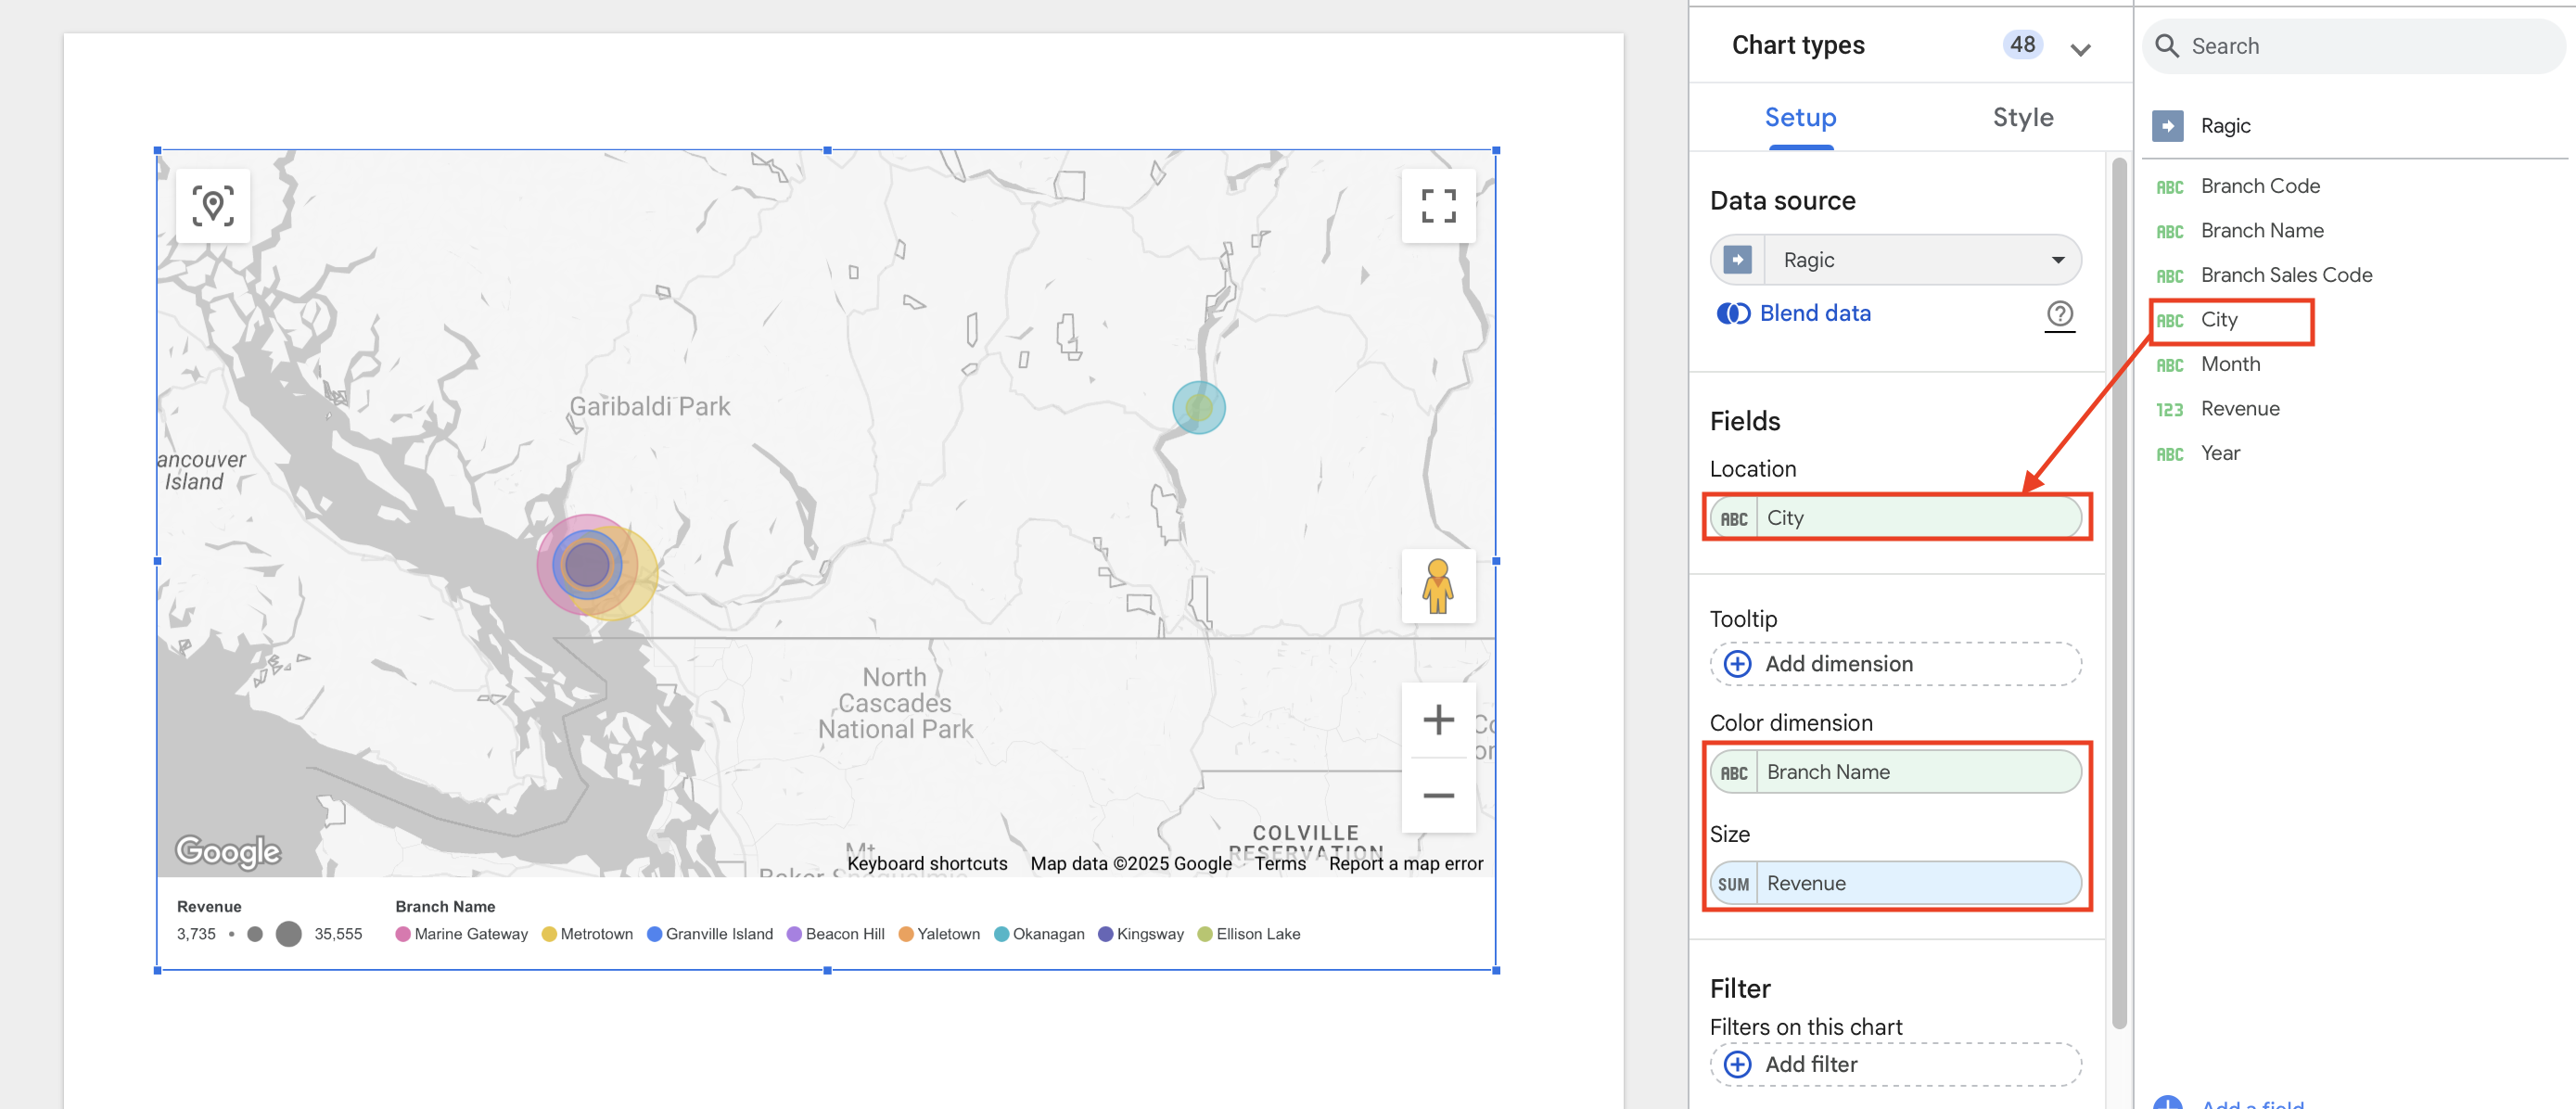Click the Ellison Lake legend swatch
Viewport: 2576px width, 1109px height.
point(1204,935)
